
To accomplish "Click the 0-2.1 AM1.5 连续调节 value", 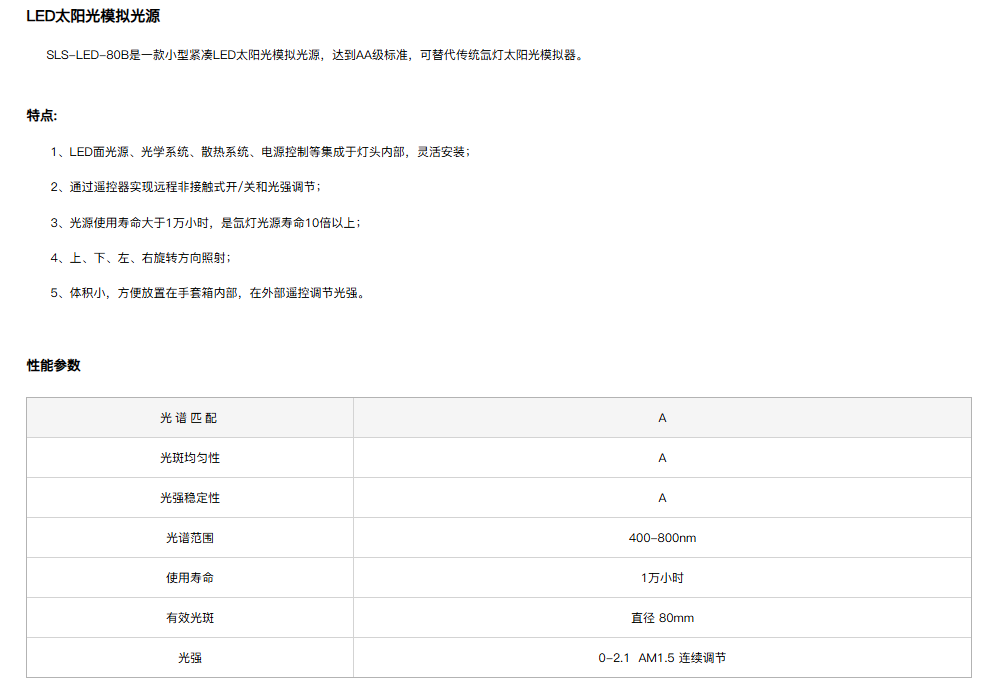I will tap(662, 658).
